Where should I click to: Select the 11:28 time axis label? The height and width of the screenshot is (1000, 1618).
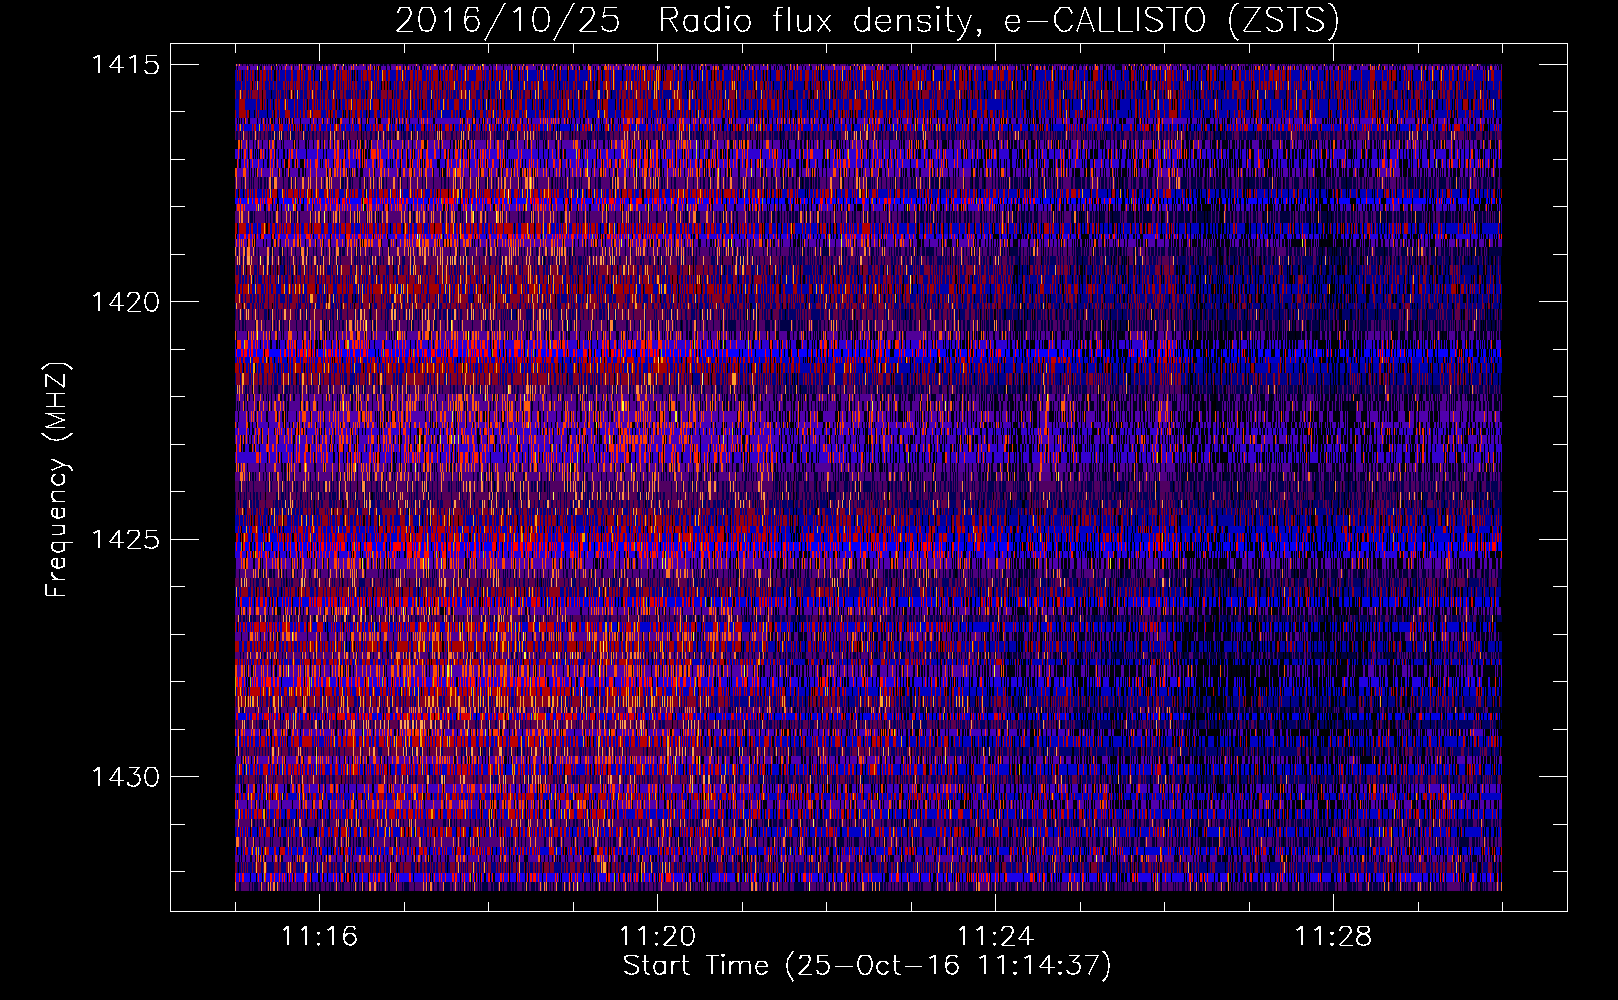tap(1333, 937)
